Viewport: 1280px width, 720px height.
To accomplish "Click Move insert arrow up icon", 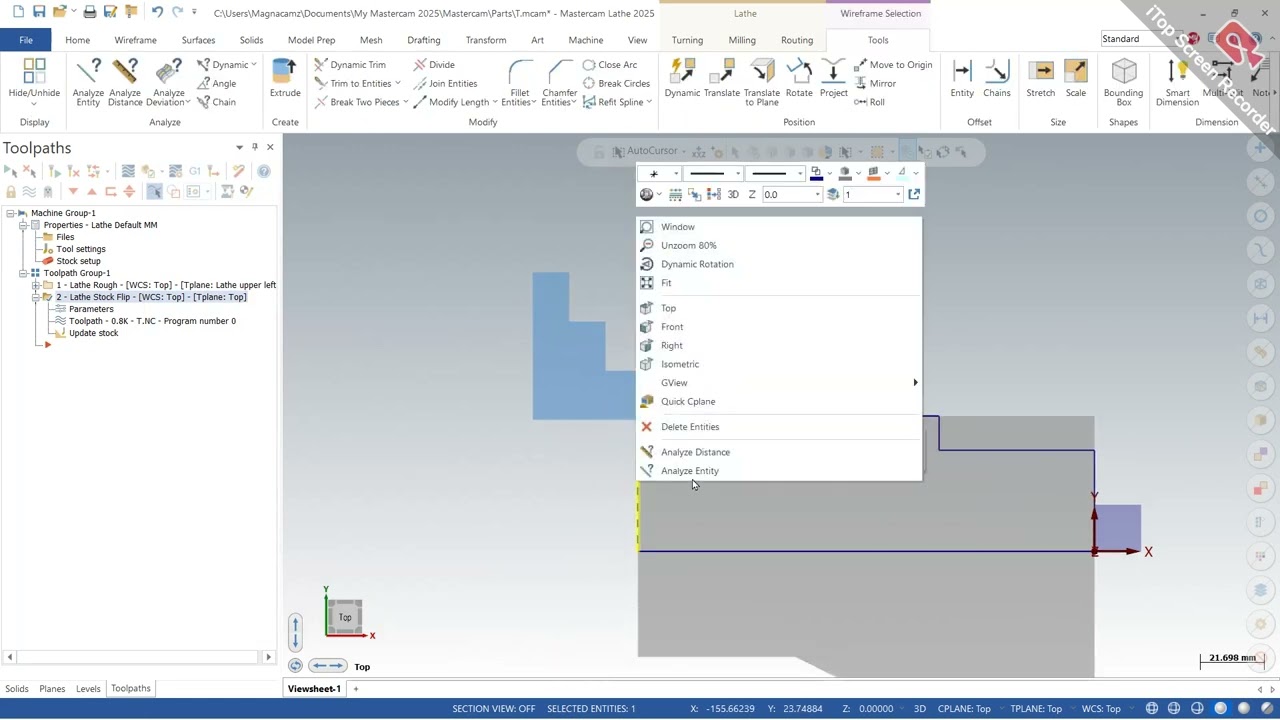I will click(92, 191).
